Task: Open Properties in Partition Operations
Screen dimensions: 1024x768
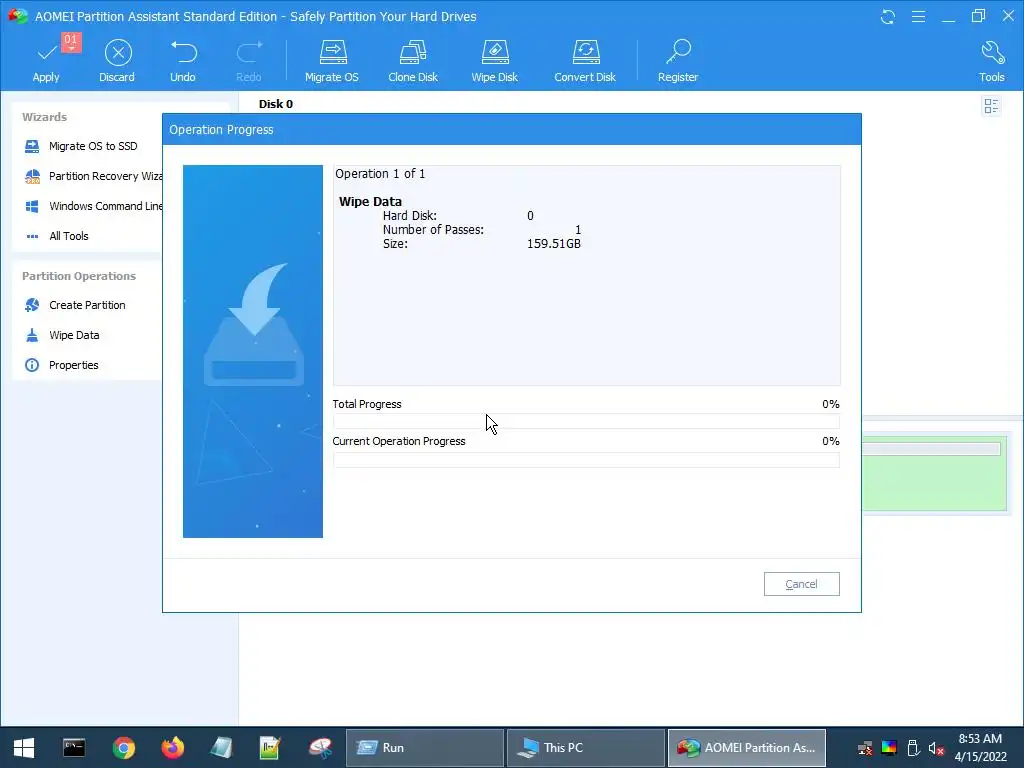Action: pos(61,366)
